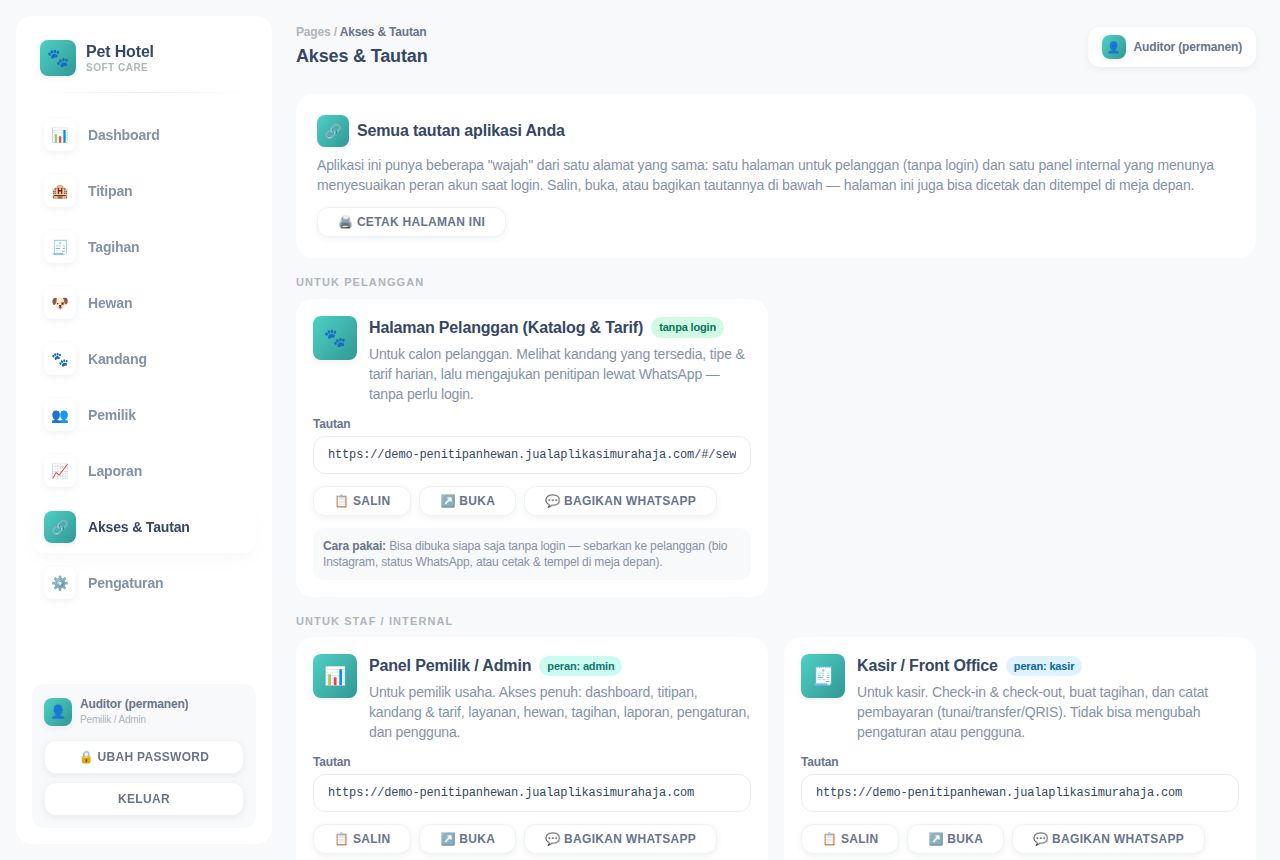
Task: Click the Auditor (permanen) badge at top right
Action: (1172, 47)
